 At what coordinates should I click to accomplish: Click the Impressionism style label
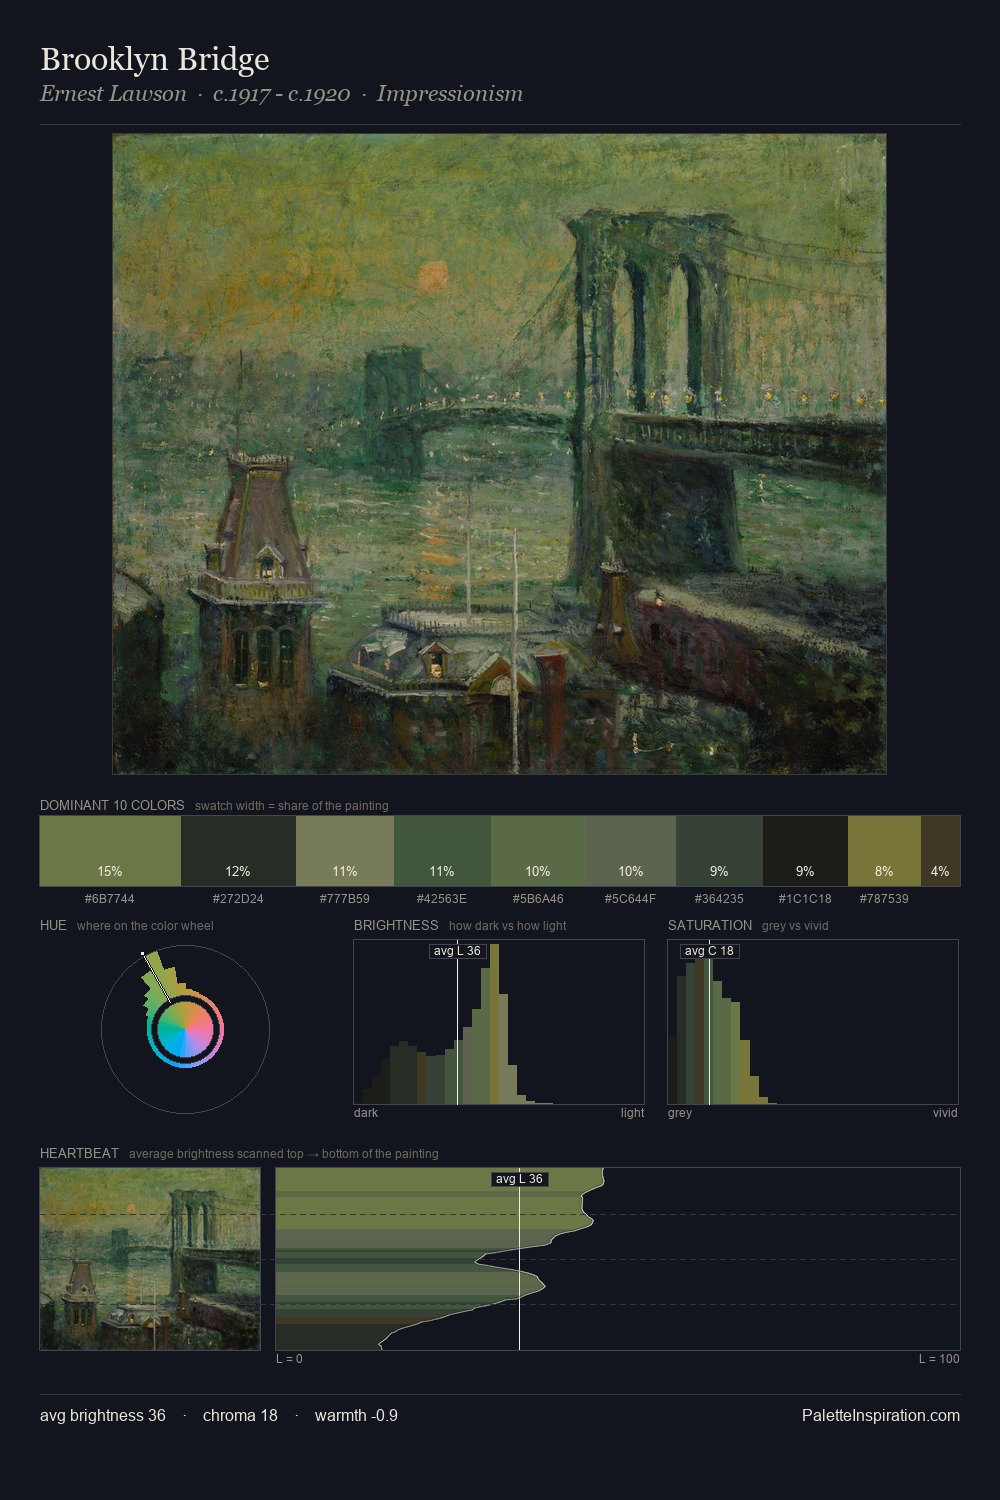tap(450, 94)
